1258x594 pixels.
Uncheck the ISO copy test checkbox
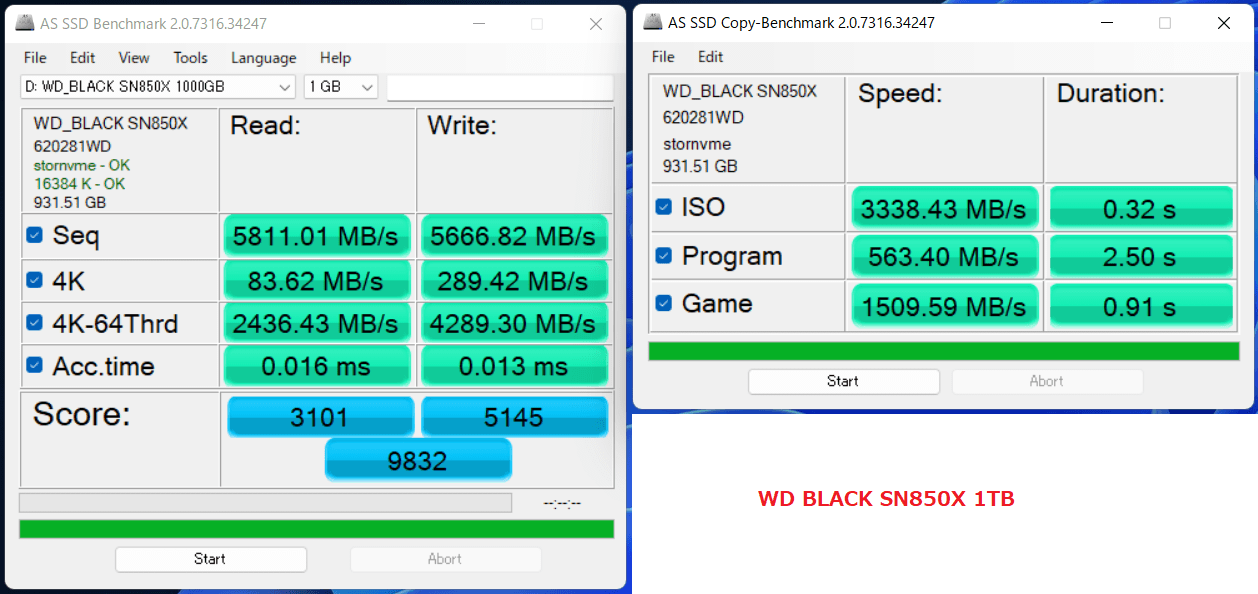click(x=664, y=207)
